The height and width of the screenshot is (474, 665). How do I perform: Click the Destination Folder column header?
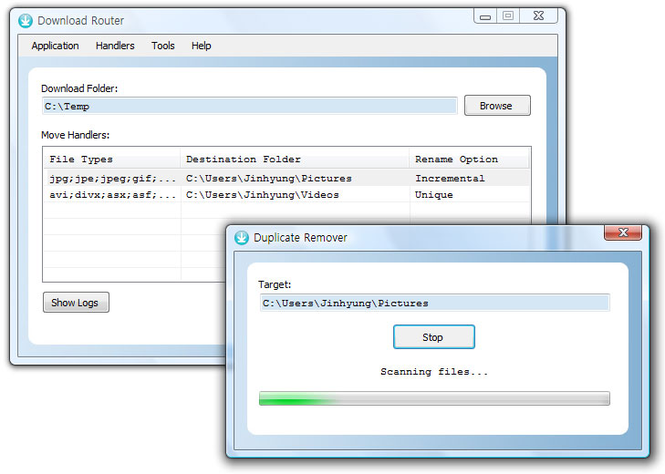[x=295, y=159]
